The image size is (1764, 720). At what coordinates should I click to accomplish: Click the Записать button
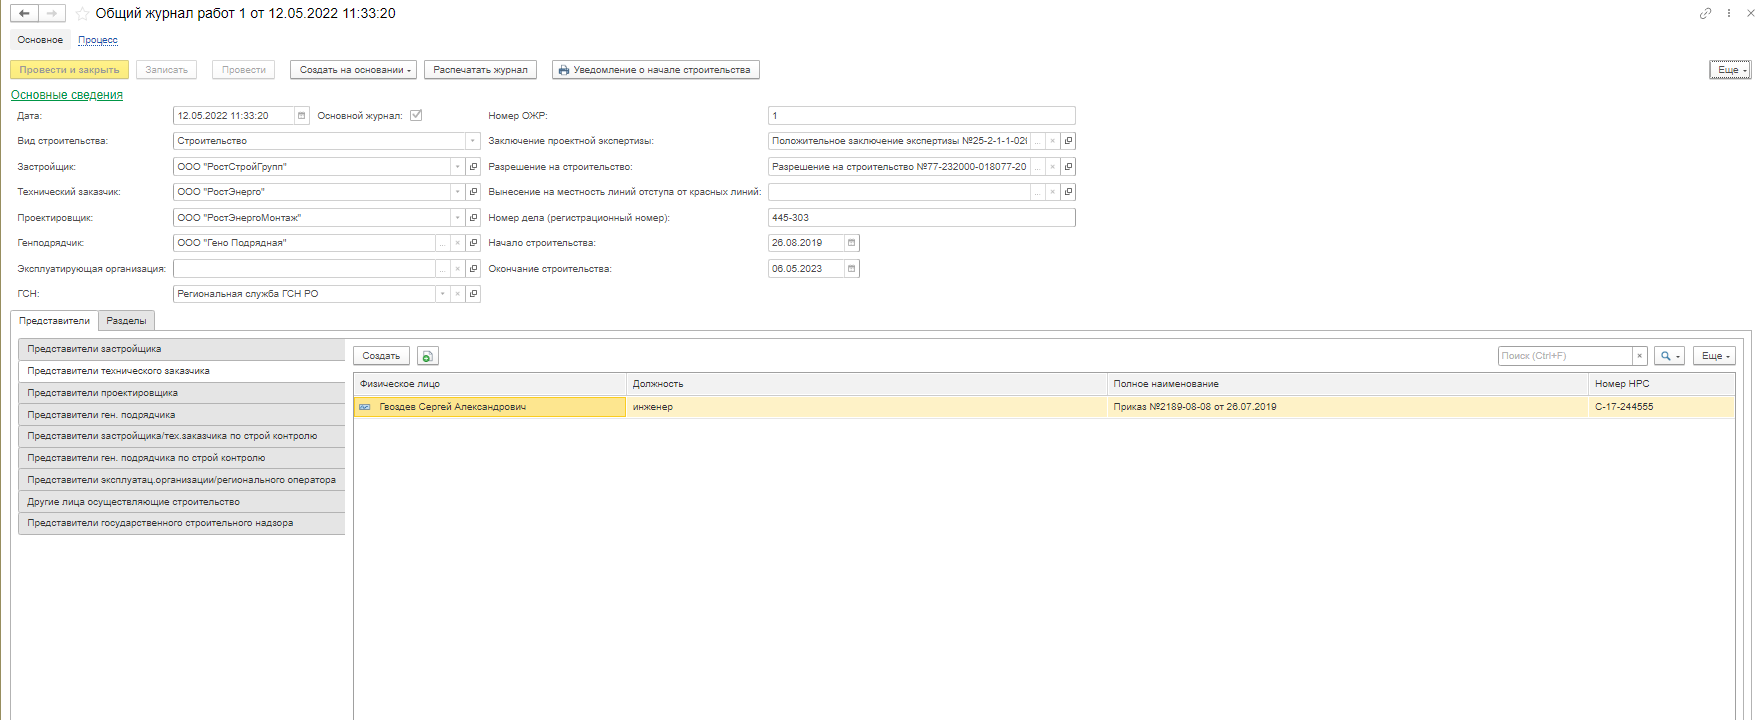click(167, 70)
